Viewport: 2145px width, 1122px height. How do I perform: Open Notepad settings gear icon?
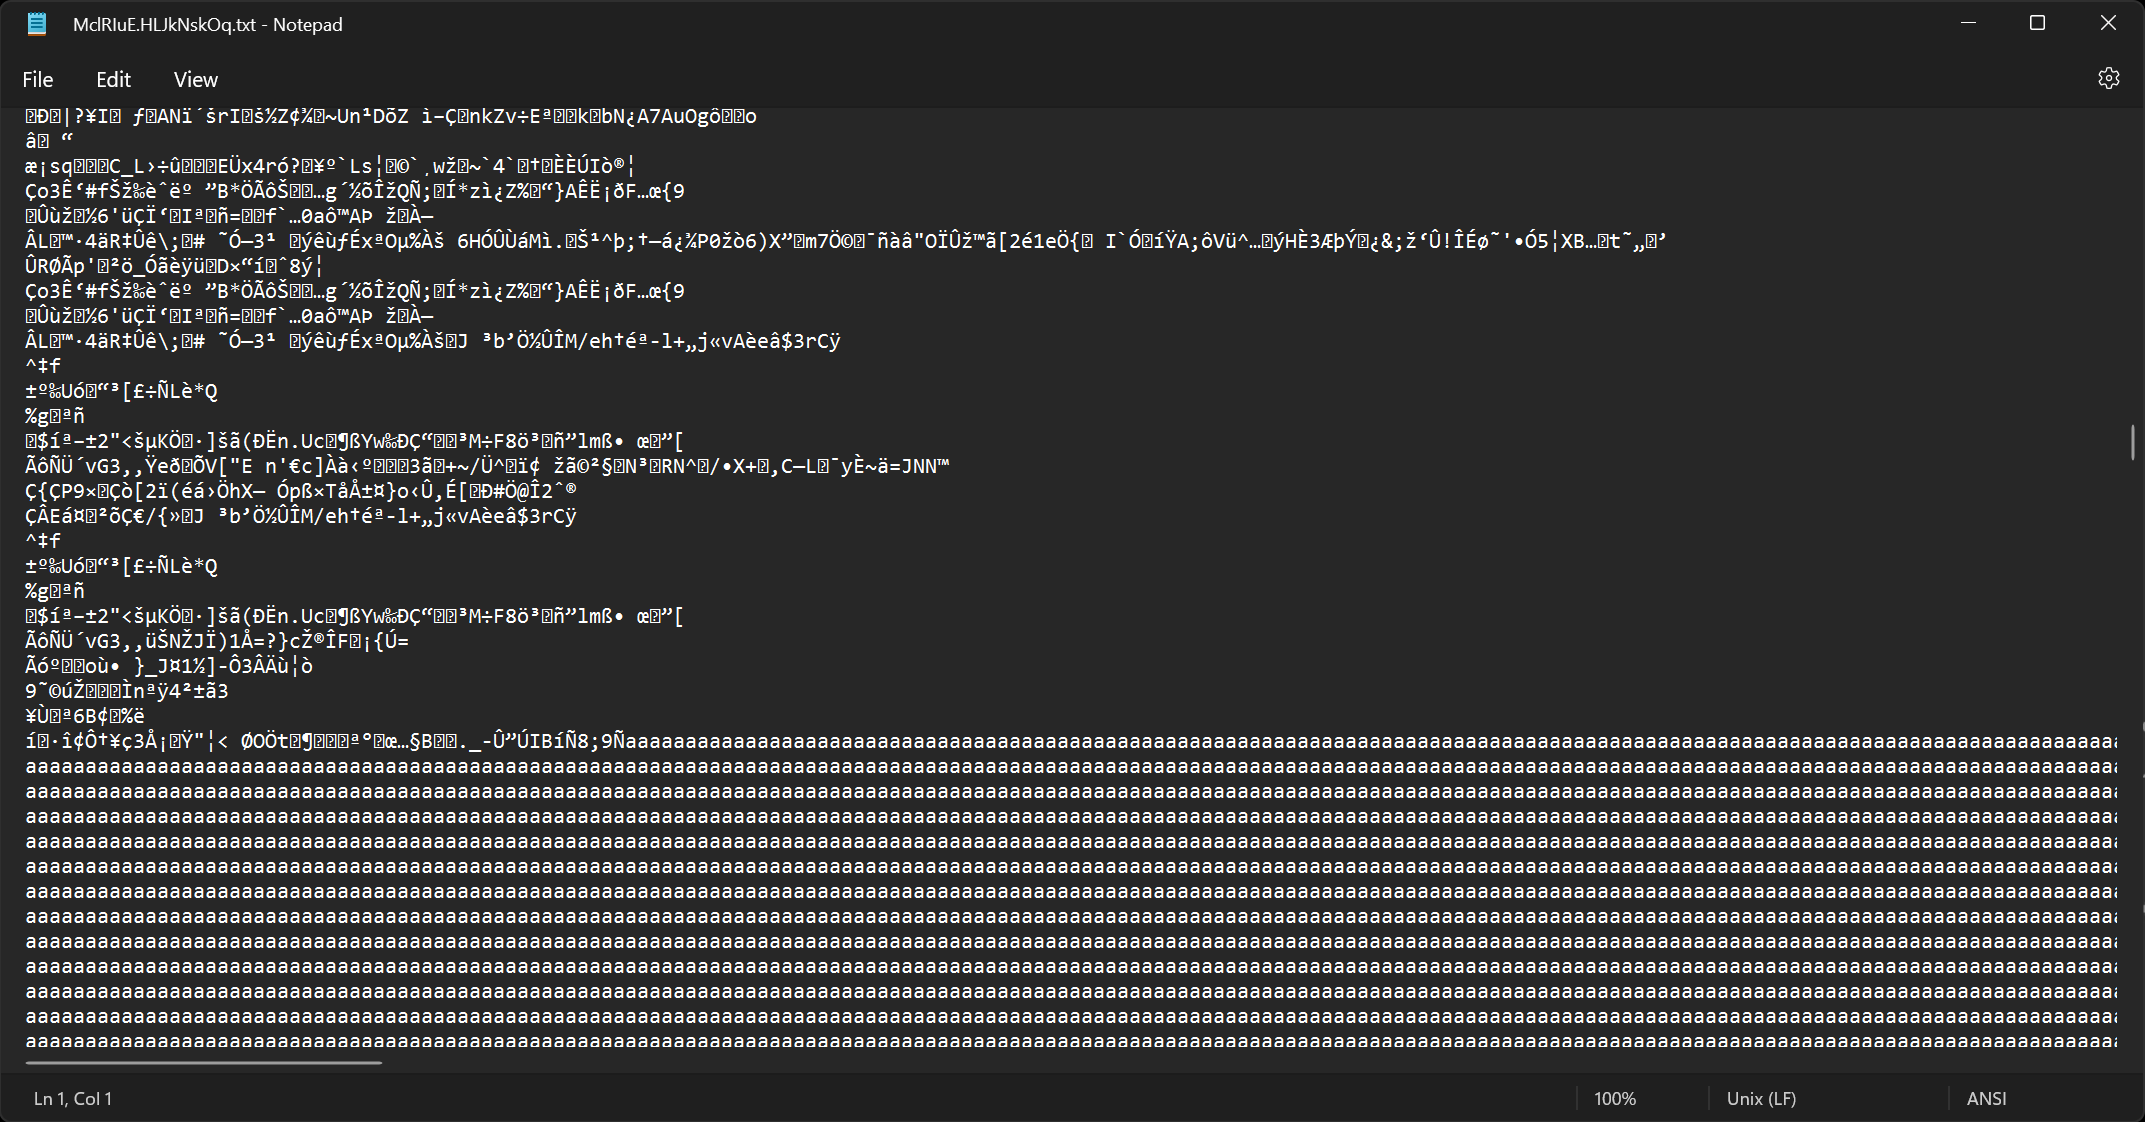pos(2108,79)
